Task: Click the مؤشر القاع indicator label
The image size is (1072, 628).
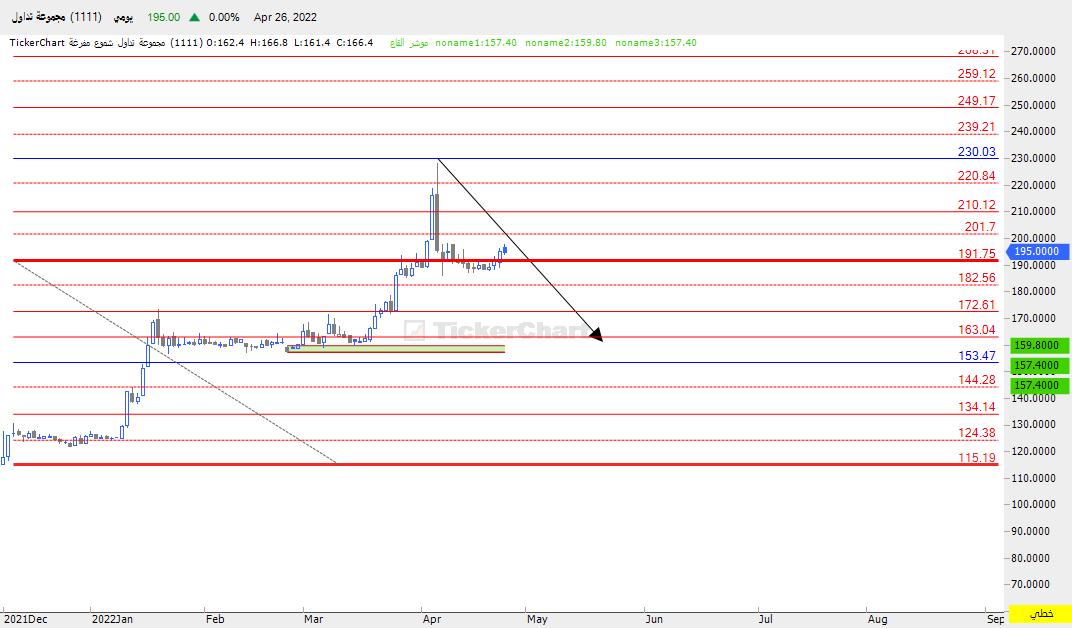Action: 405,43
